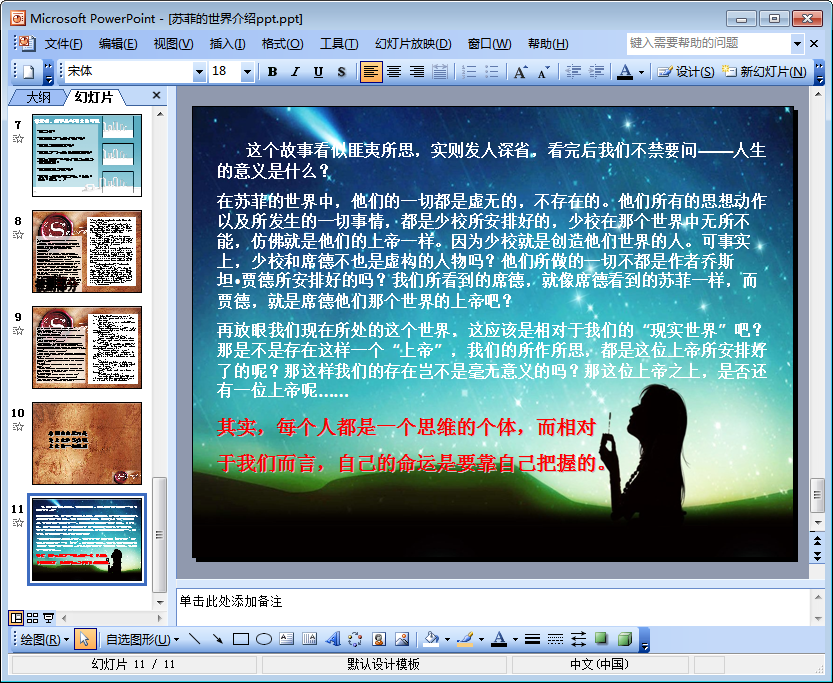Open the font name dropdown
The width and height of the screenshot is (833, 683).
(199, 72)
